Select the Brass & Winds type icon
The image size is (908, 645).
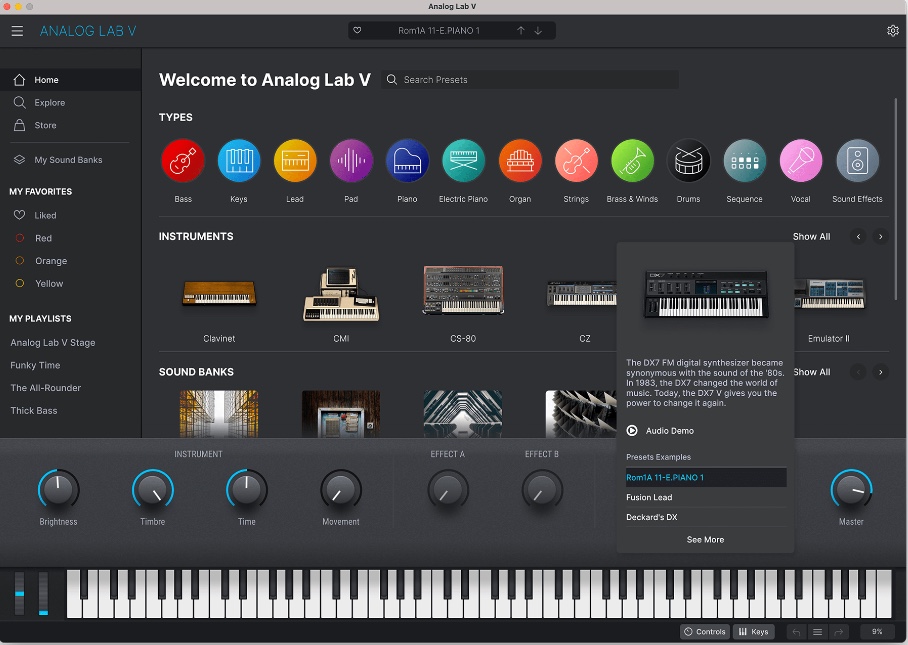632,160
